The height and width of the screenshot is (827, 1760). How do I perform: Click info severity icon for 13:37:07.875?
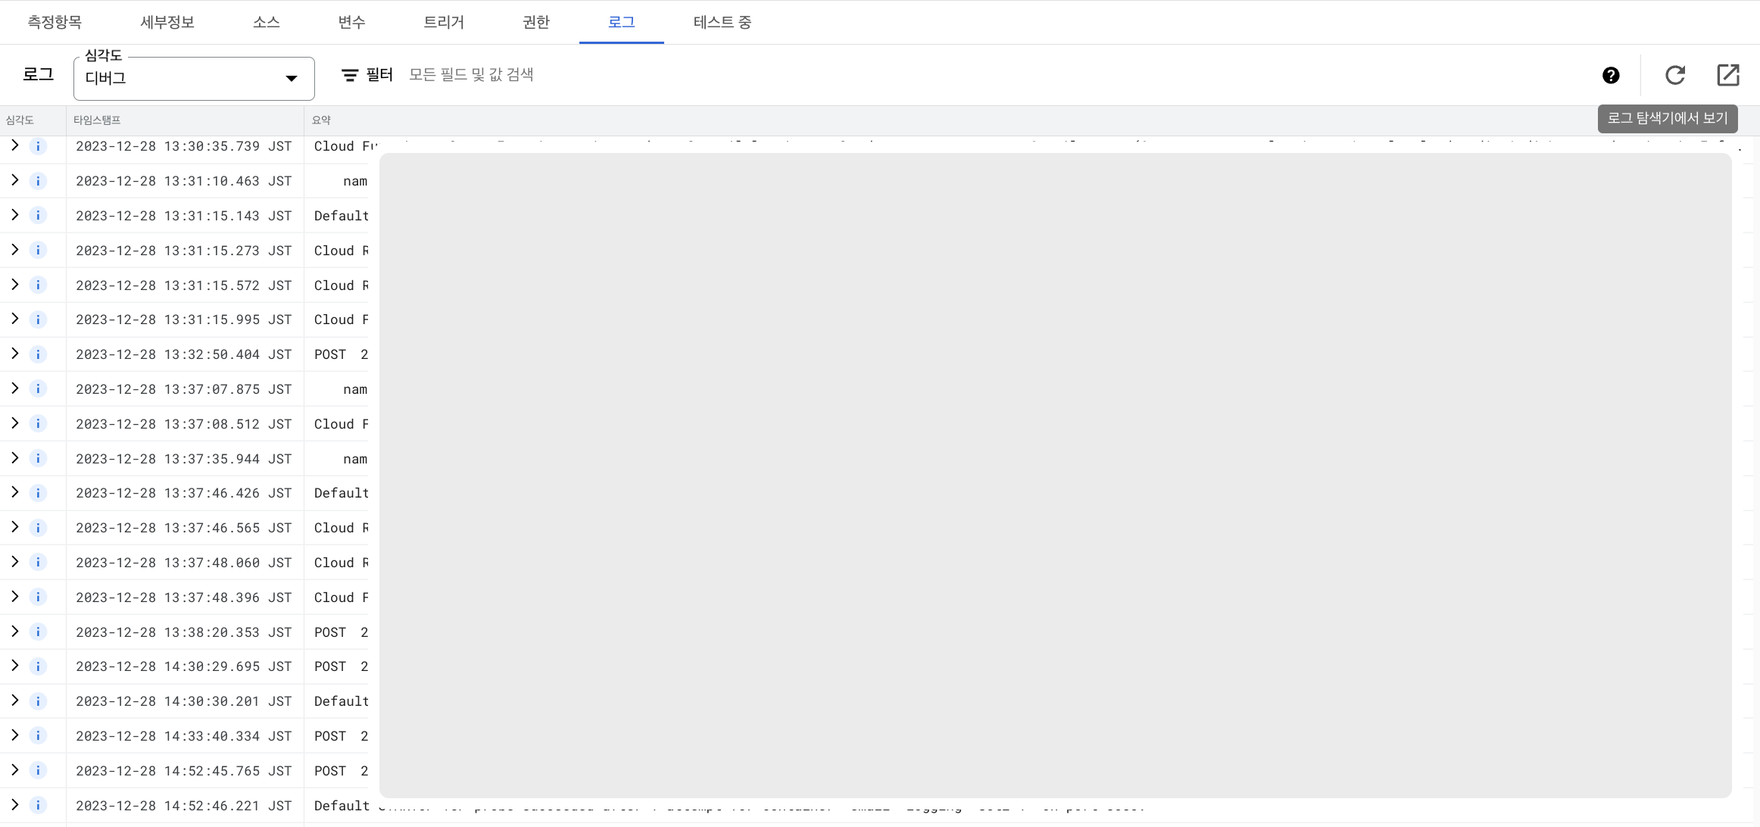(x=38, y=389)
